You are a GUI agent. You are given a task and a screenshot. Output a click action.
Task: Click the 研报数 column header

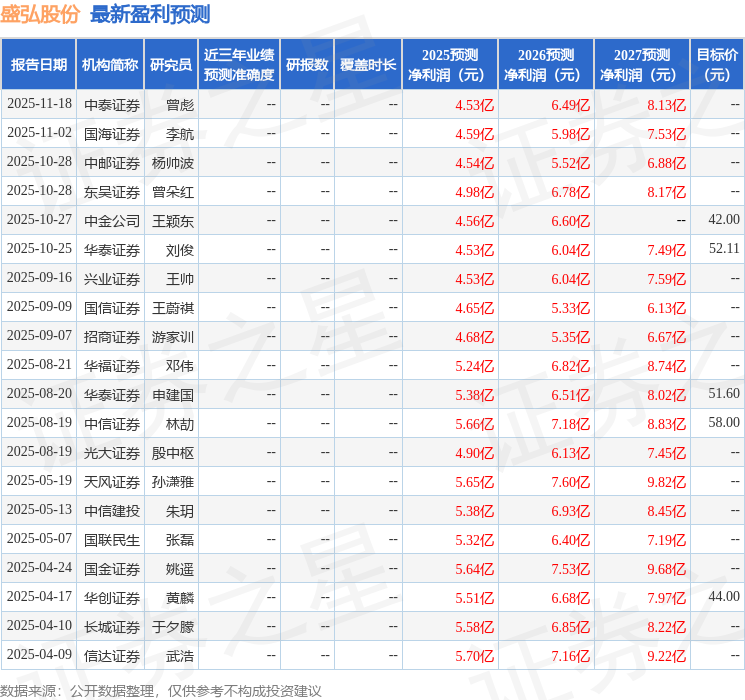tap(307, 65)
